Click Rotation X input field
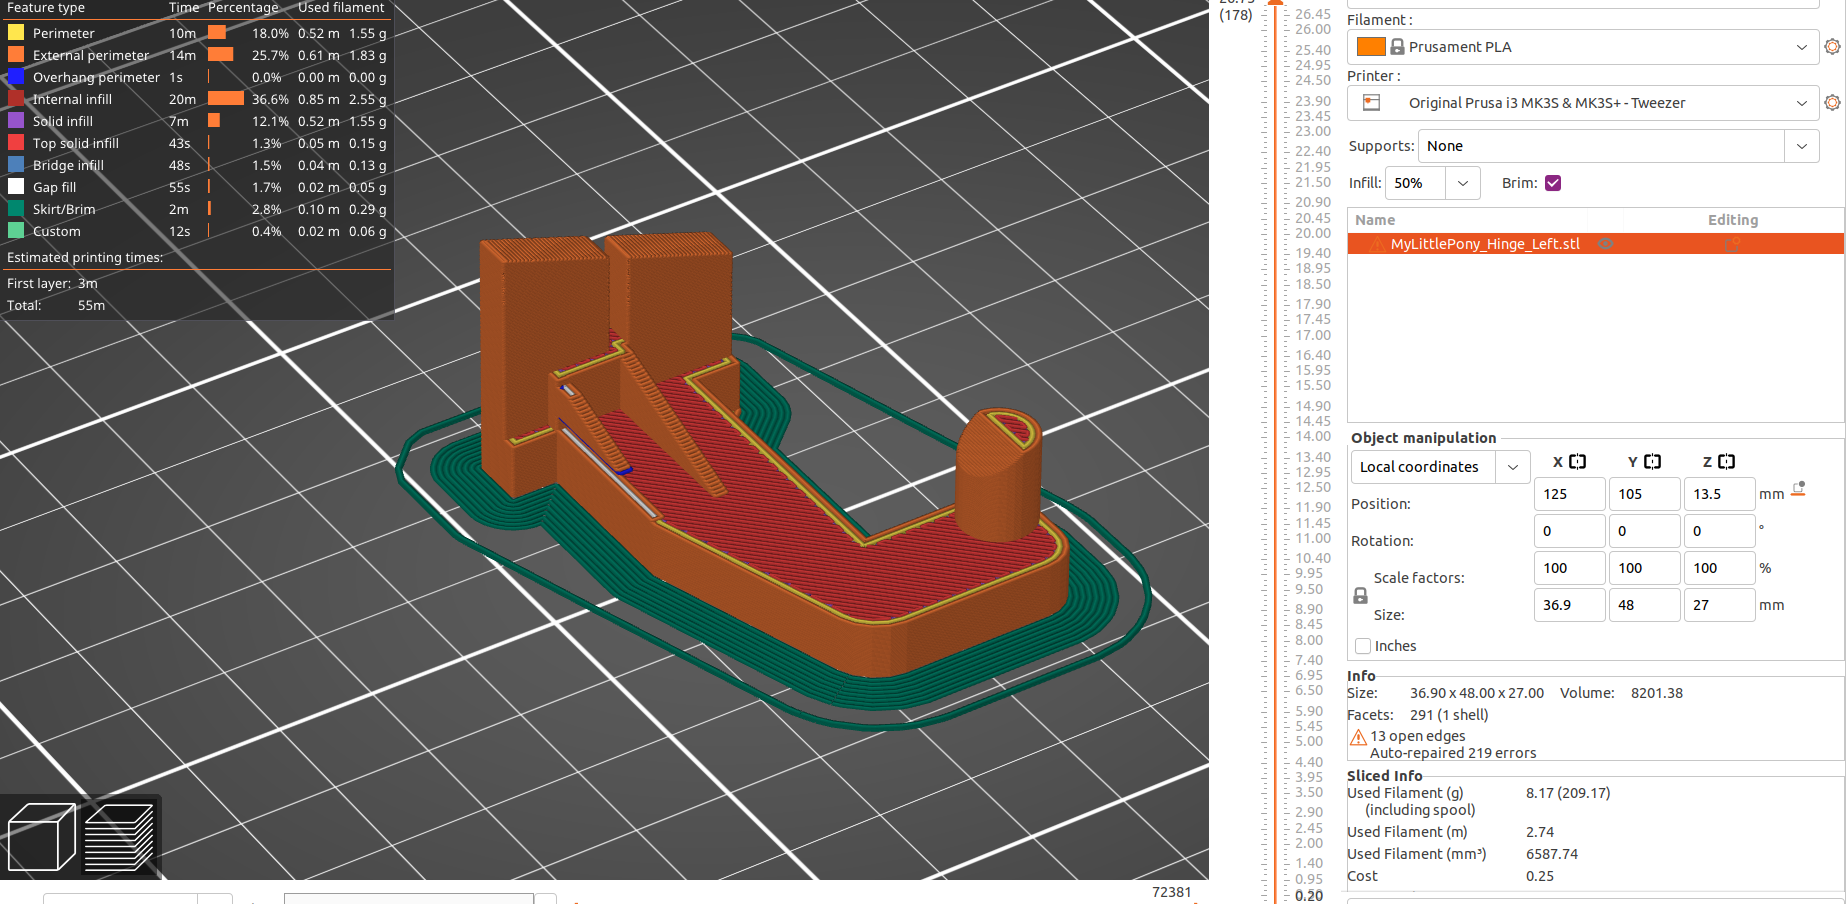The image size is (1846, 904). 1570,531
